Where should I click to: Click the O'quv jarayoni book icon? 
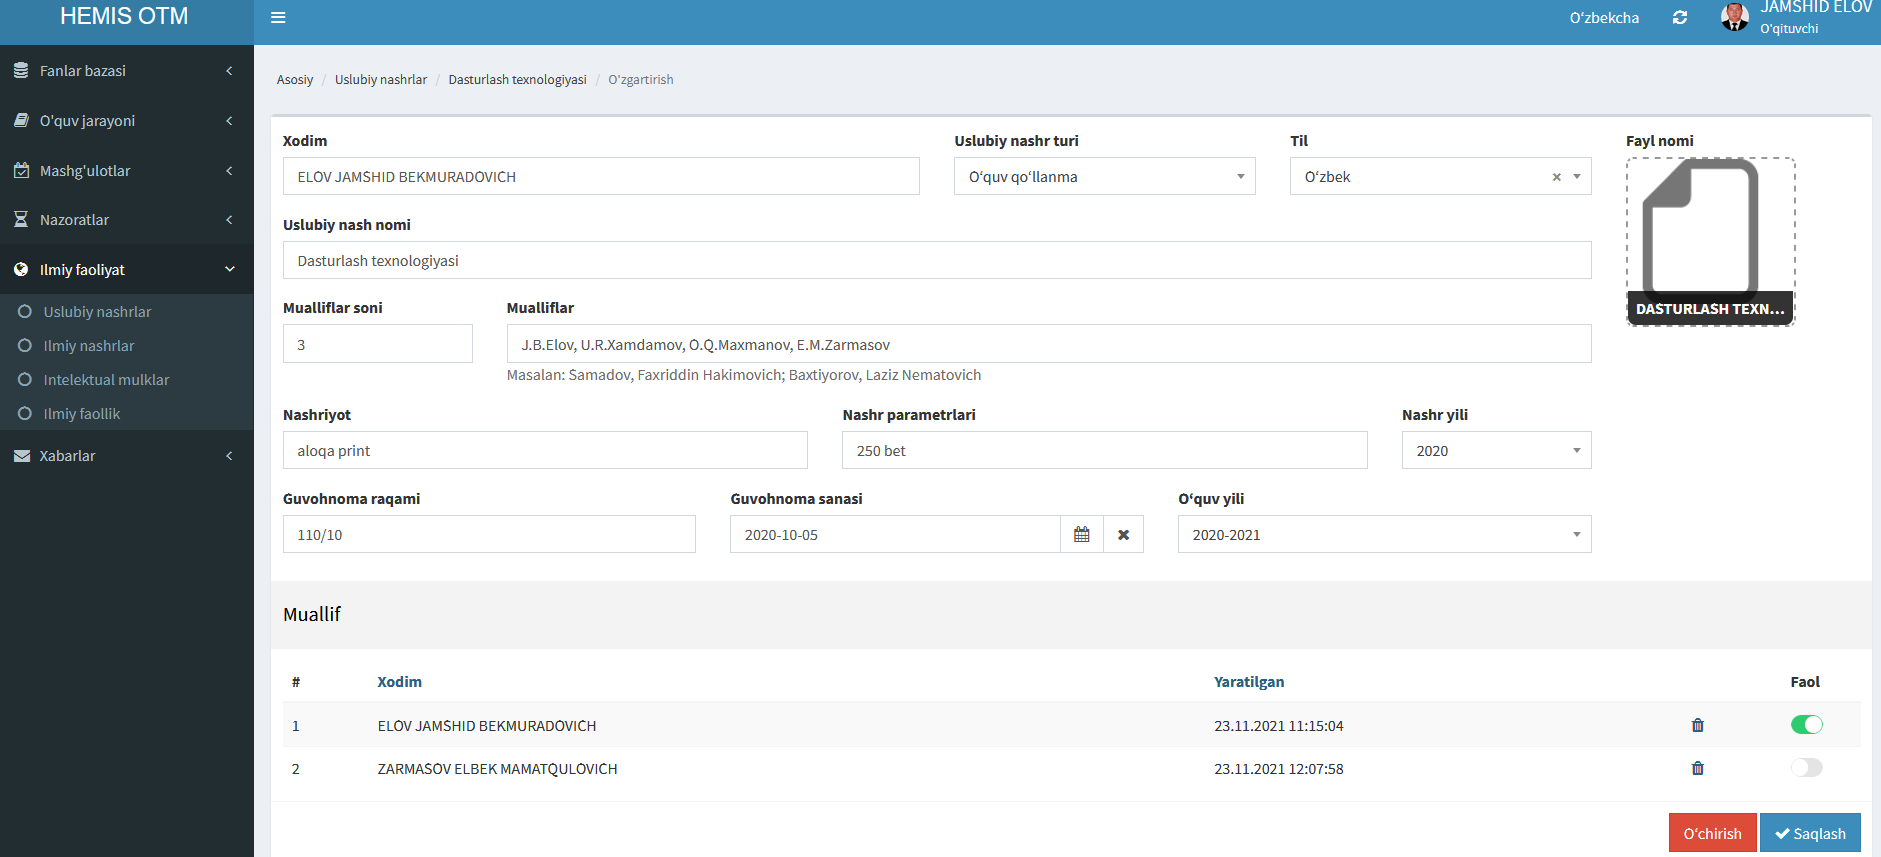tap(21, 121)
